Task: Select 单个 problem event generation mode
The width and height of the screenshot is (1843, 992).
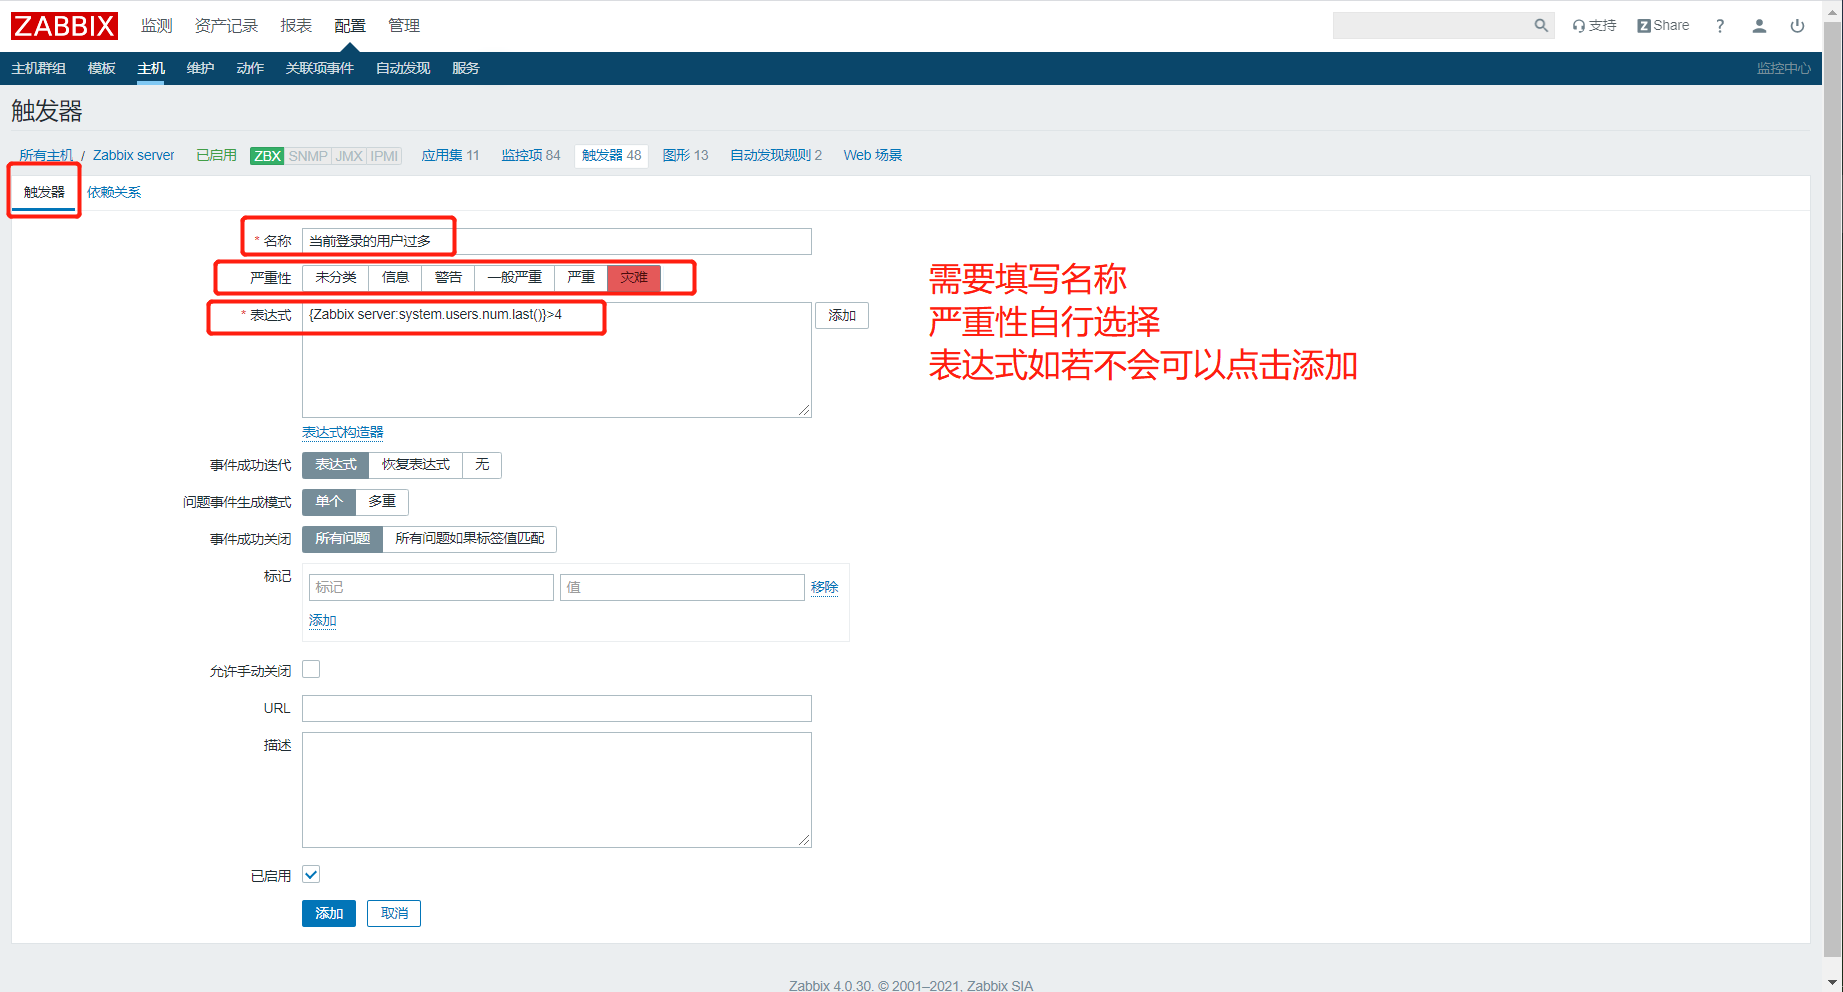Action: pos(329,502)
